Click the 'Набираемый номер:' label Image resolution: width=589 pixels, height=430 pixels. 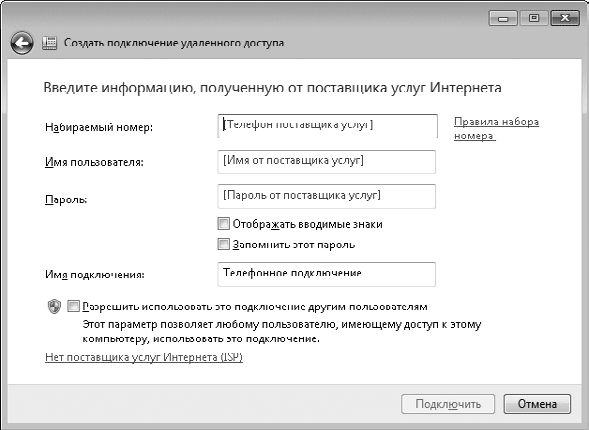99,127
